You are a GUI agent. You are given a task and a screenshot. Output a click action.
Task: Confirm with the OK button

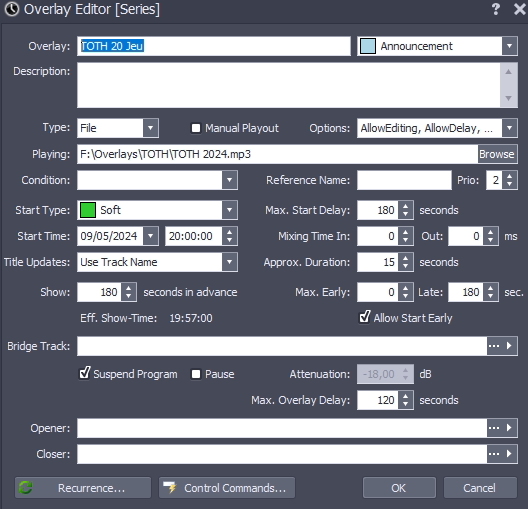click(399, 487)
